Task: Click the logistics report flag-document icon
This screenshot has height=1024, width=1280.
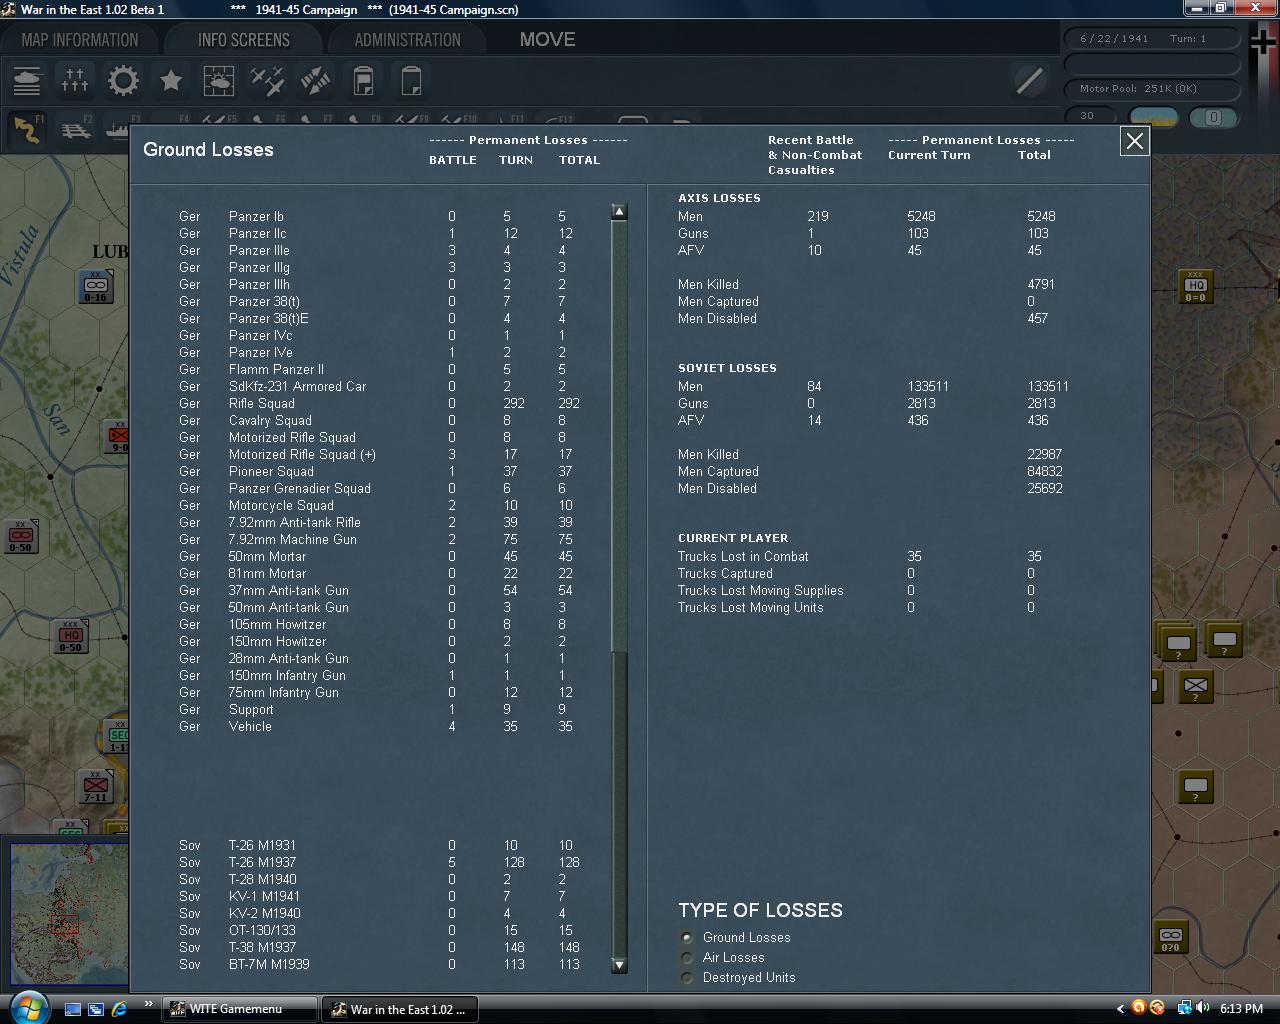Action: point(363,80)
